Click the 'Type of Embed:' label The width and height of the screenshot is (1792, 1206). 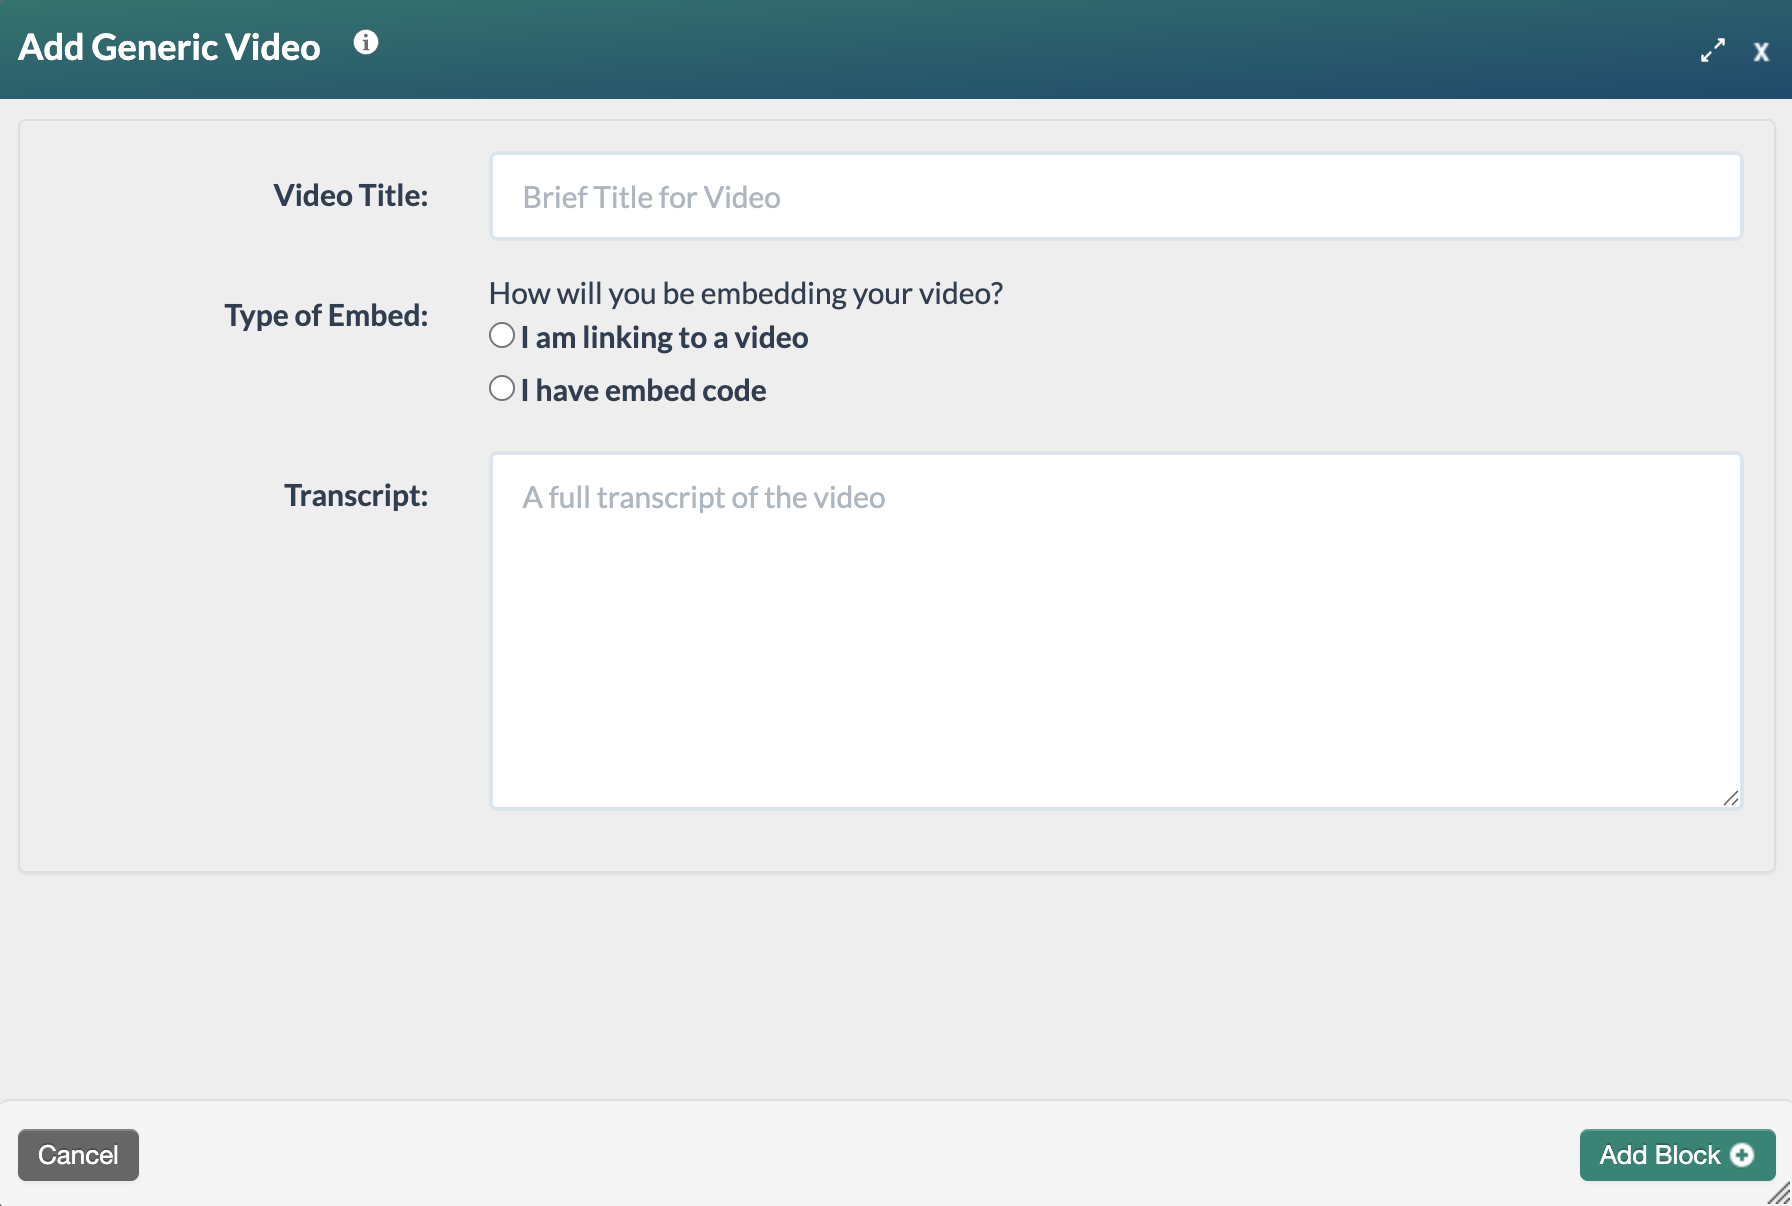[326, 315]
